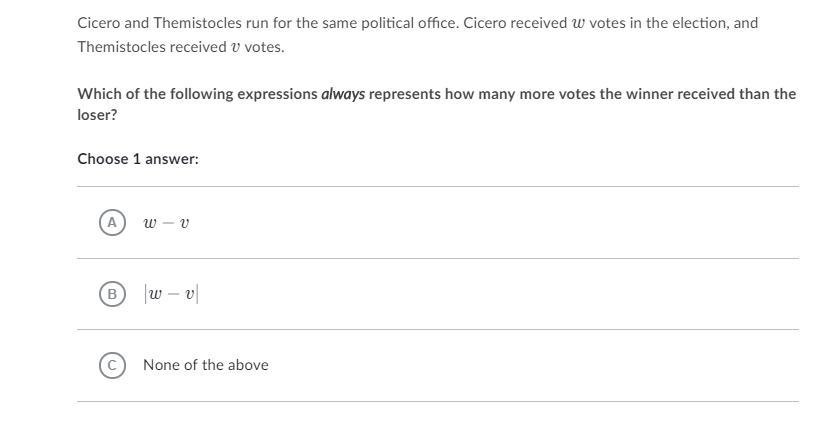Select the radio button for answer C

click(113, 365)
